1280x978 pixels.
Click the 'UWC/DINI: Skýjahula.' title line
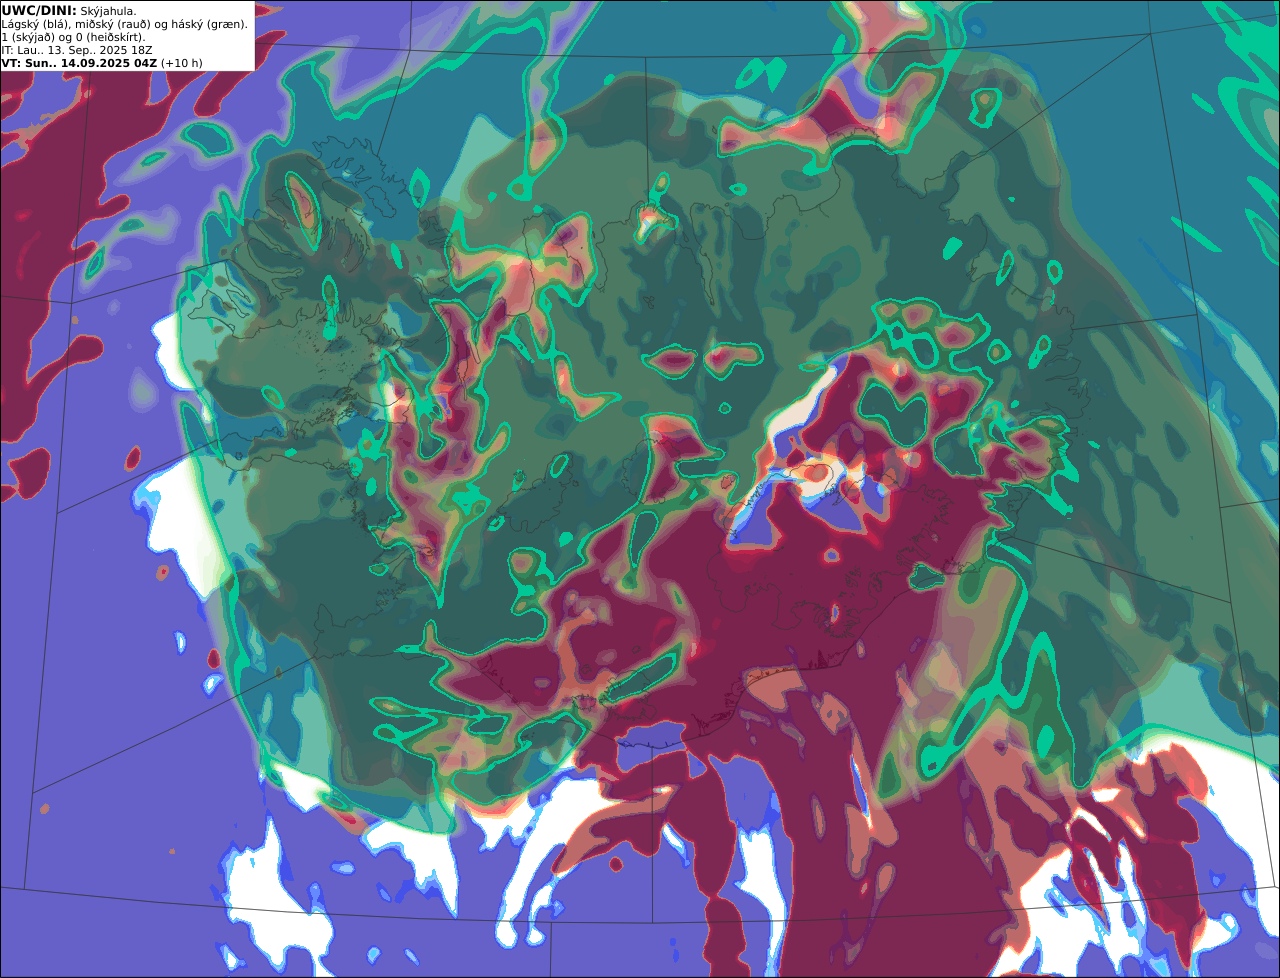tap(69, 10)
